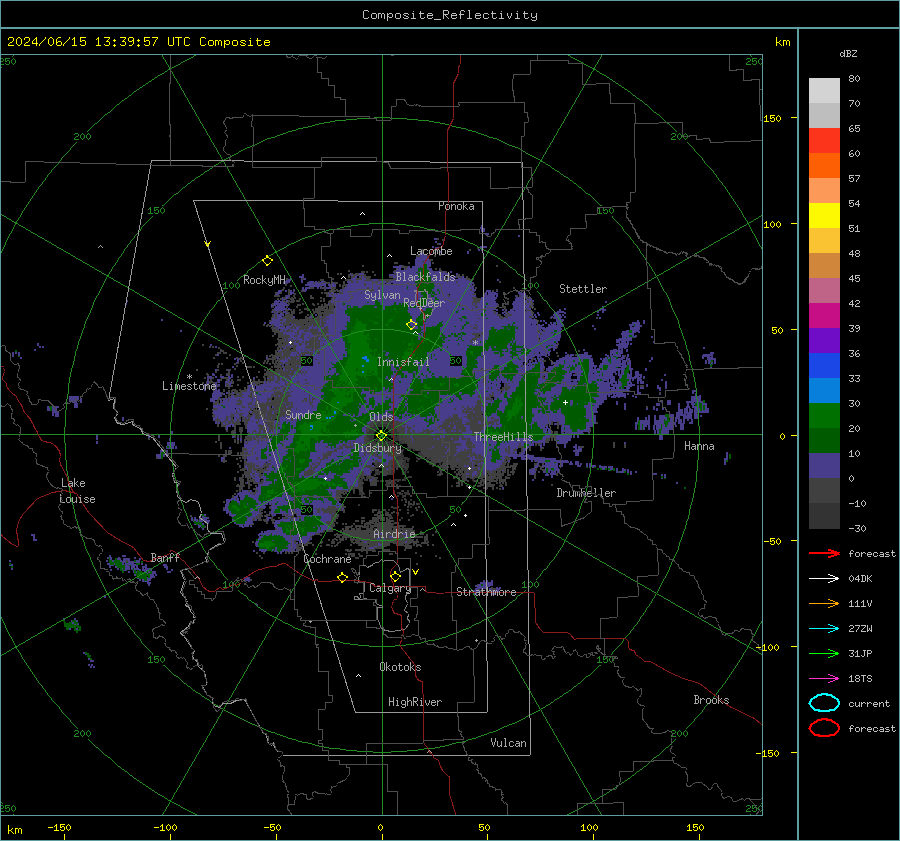This screenshot has height=841, width=900.
Task: Click the dBZ legend heading
Action: click(848, 53)
